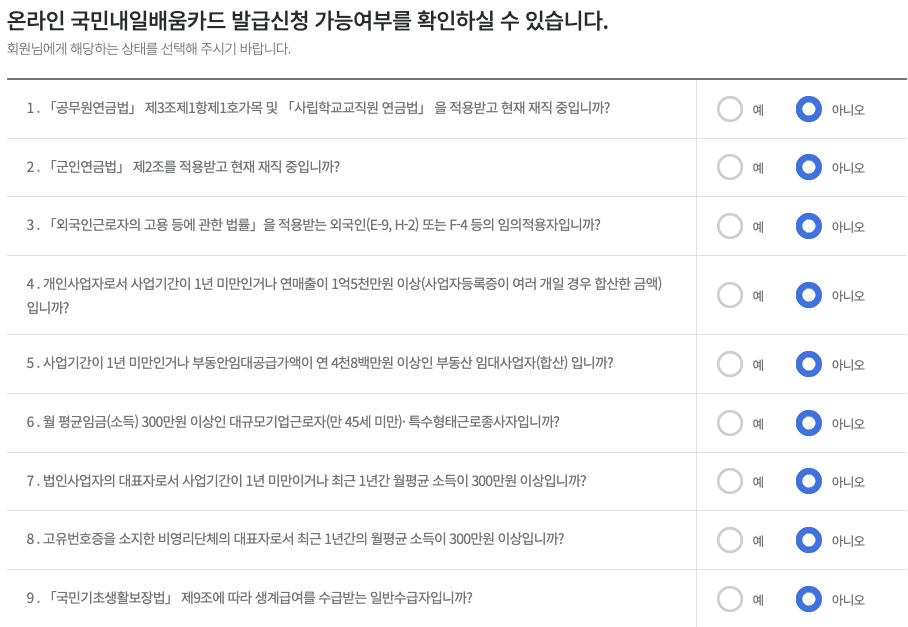Viewport: 908px width, 627px height.
Task: Select 예 for question 1 about 공무원연금법
Action: point(731,110)
